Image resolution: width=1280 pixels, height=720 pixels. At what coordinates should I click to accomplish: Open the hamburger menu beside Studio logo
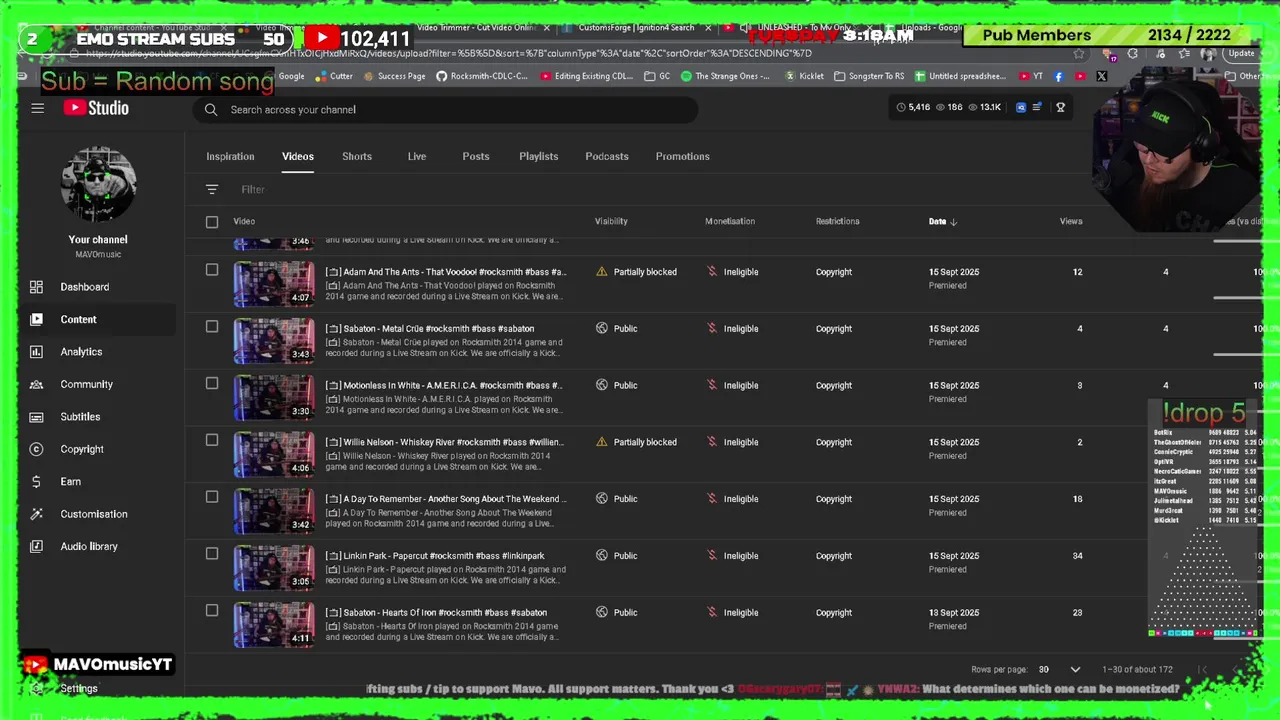(x=37, y=108)
